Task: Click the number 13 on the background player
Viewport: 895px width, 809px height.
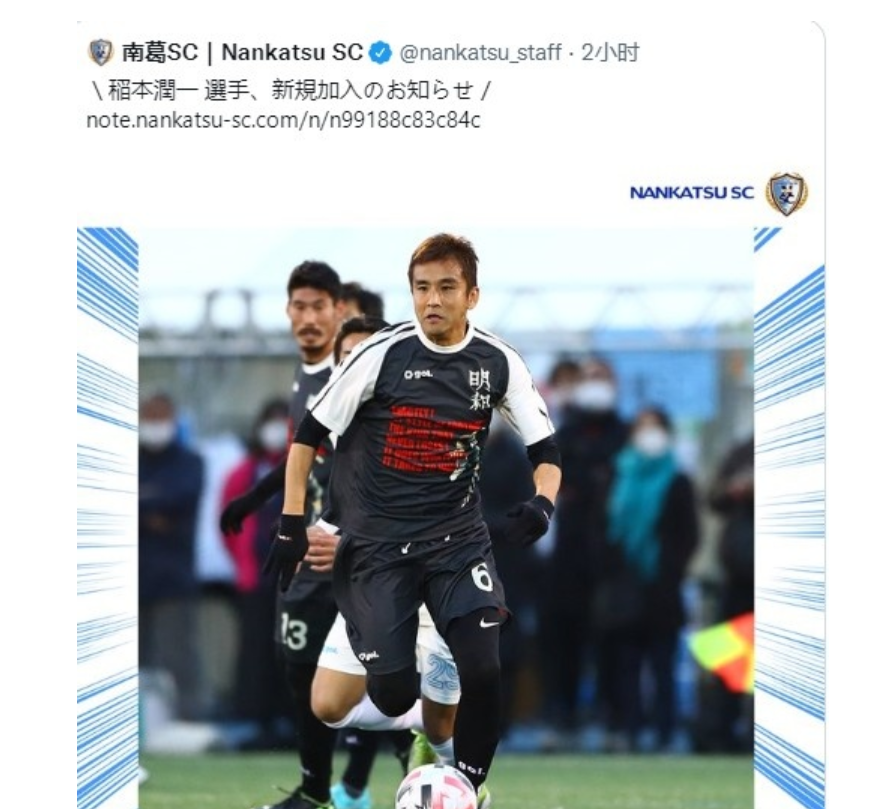Action: 295,631
